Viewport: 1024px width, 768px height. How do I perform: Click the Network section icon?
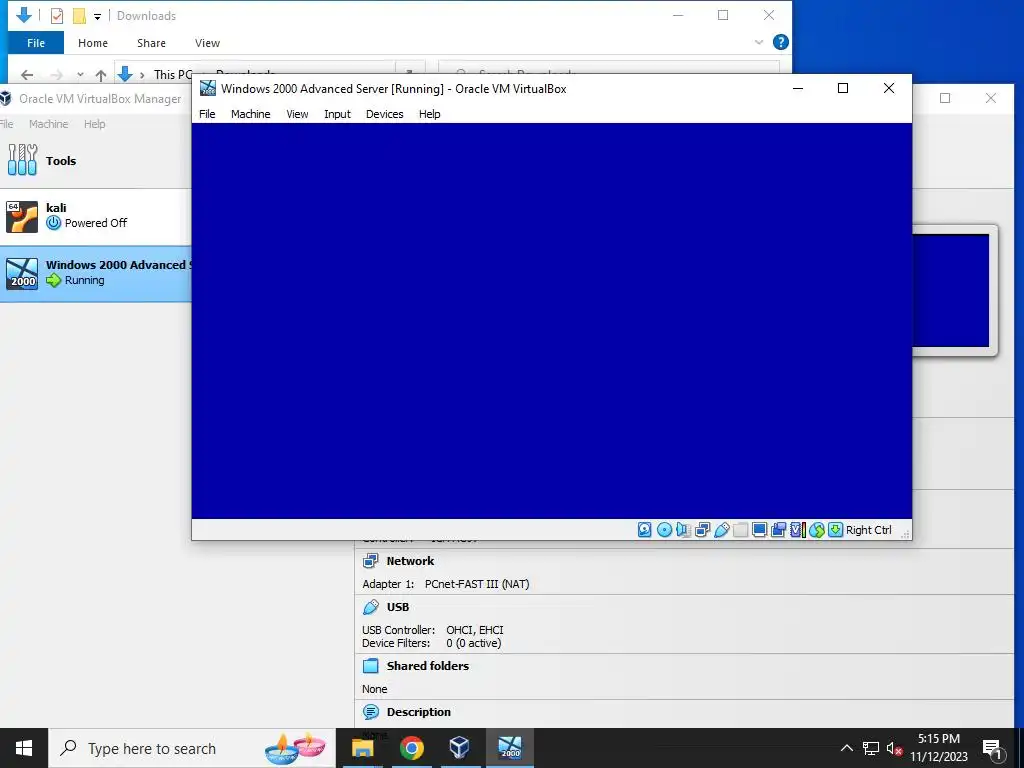click(370, 560)
